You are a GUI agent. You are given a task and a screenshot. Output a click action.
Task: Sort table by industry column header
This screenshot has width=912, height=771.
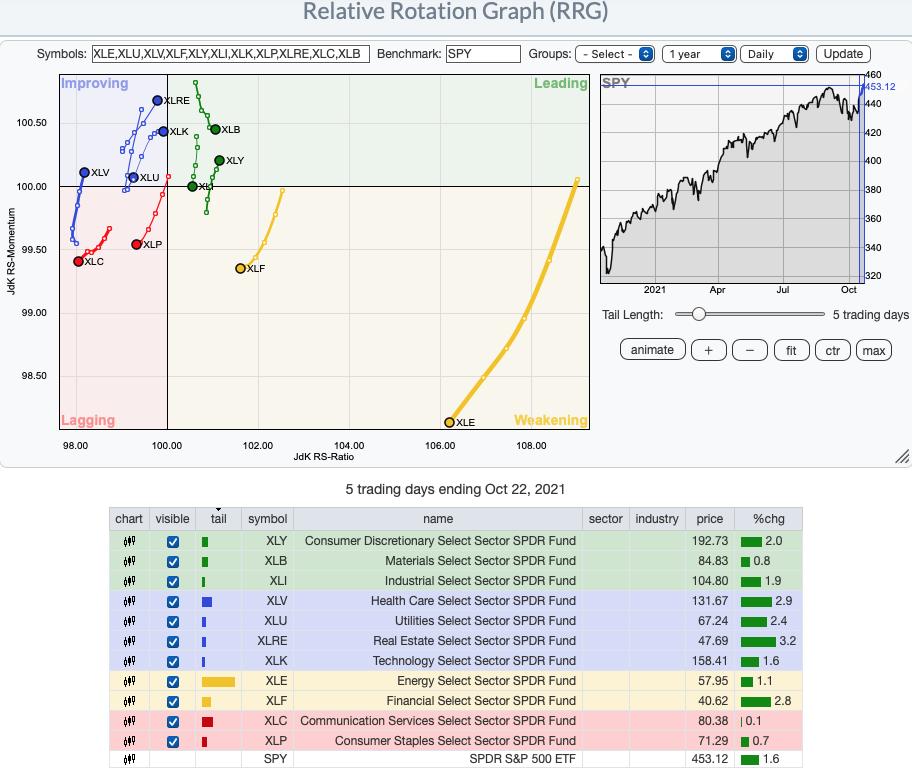point(657,519)
